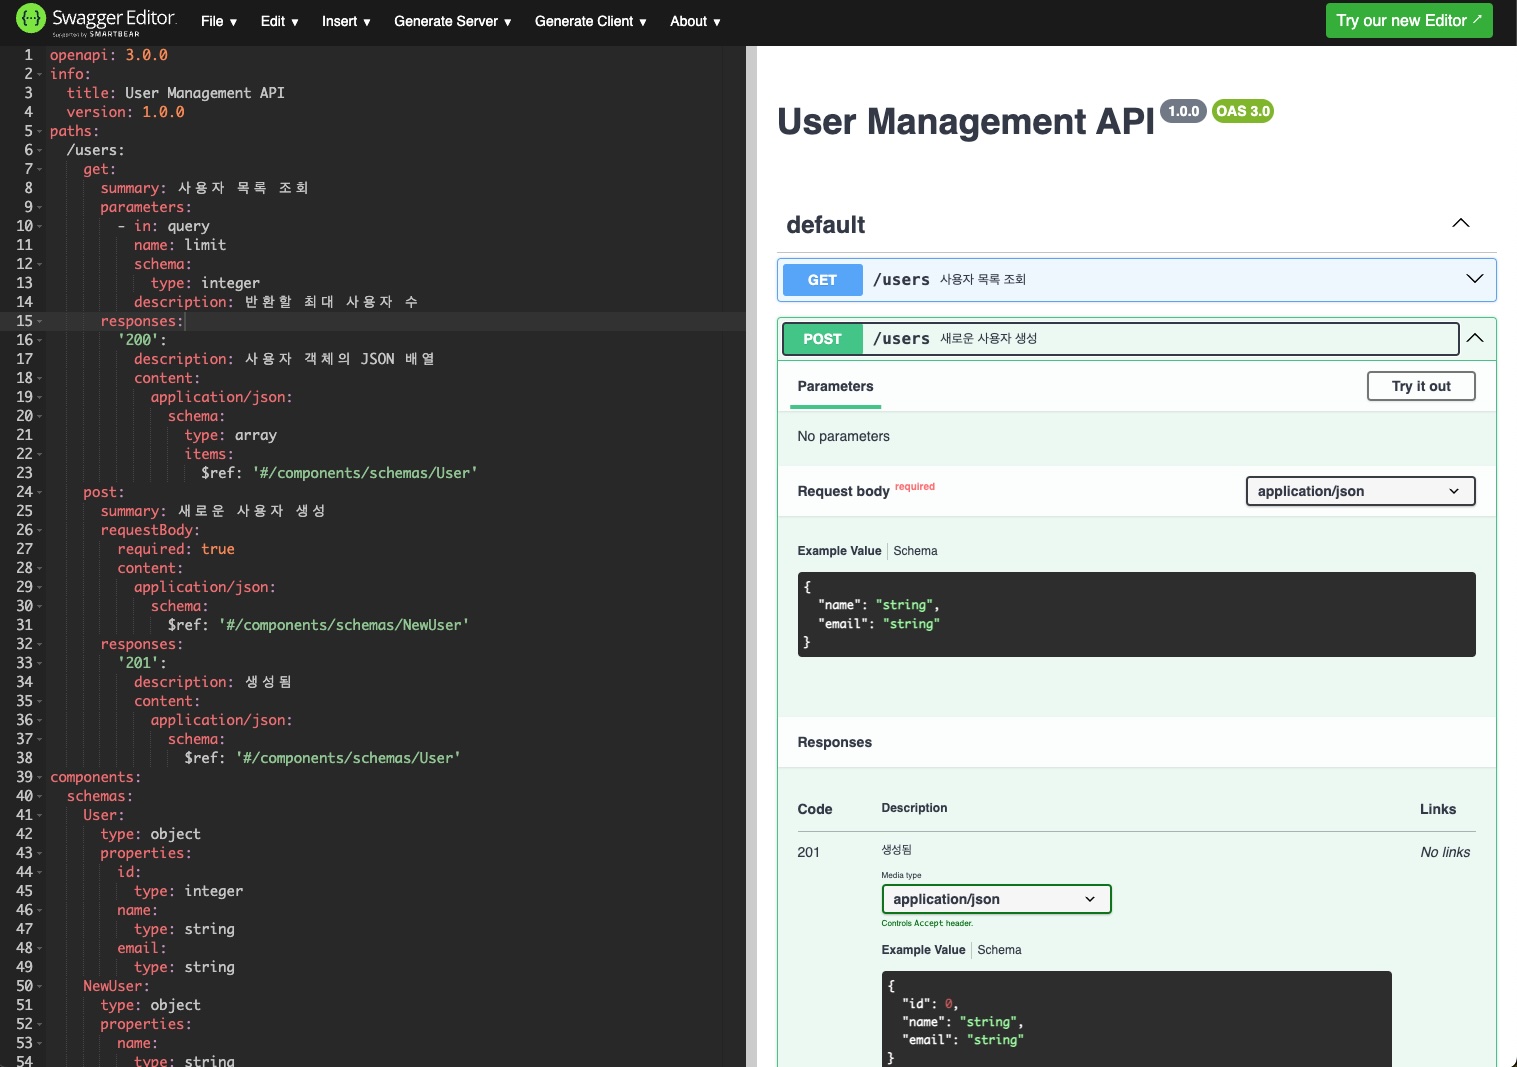
Task: Click the 'type: array' editor line
Action: pyautogui.click(x=231, y=435)
